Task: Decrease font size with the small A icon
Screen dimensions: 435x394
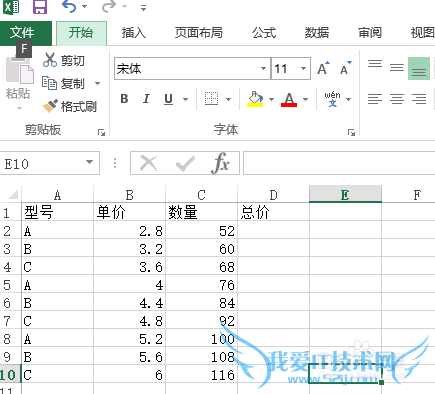Action: click(x=346, y=68)
